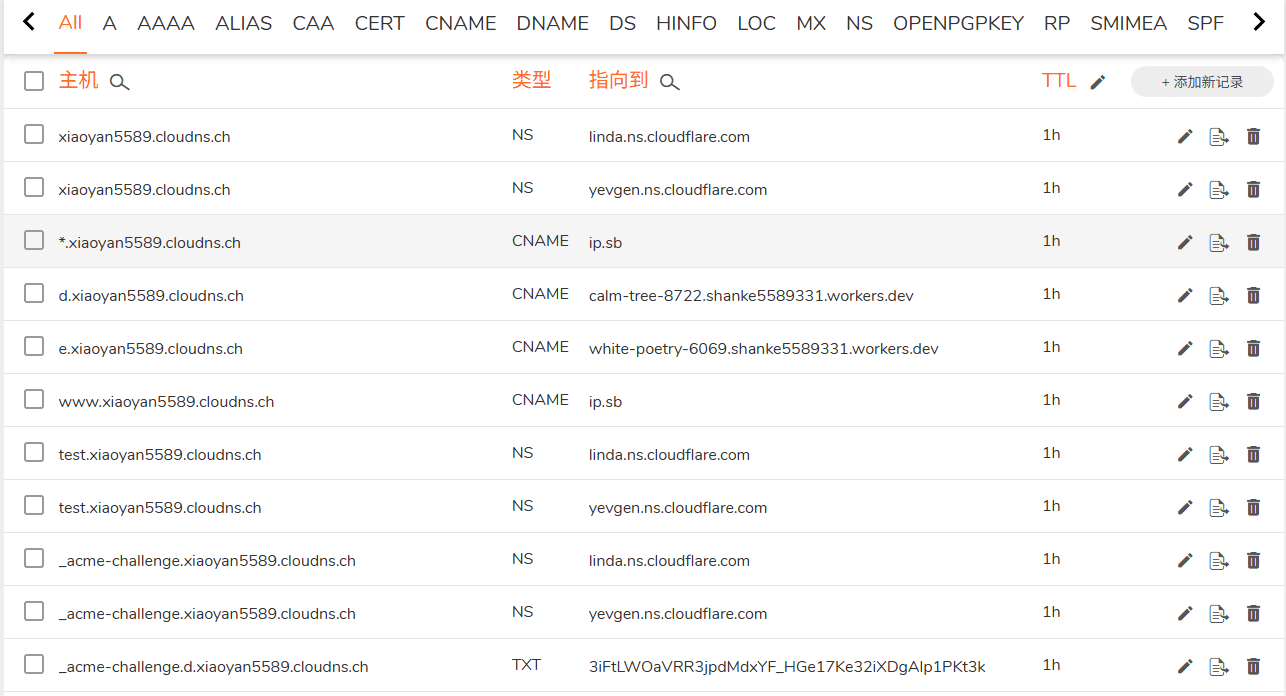This screenshot has width=1286, height=696.
Task: Click search icon beside 指向到 column header
Action: [670, 83]
